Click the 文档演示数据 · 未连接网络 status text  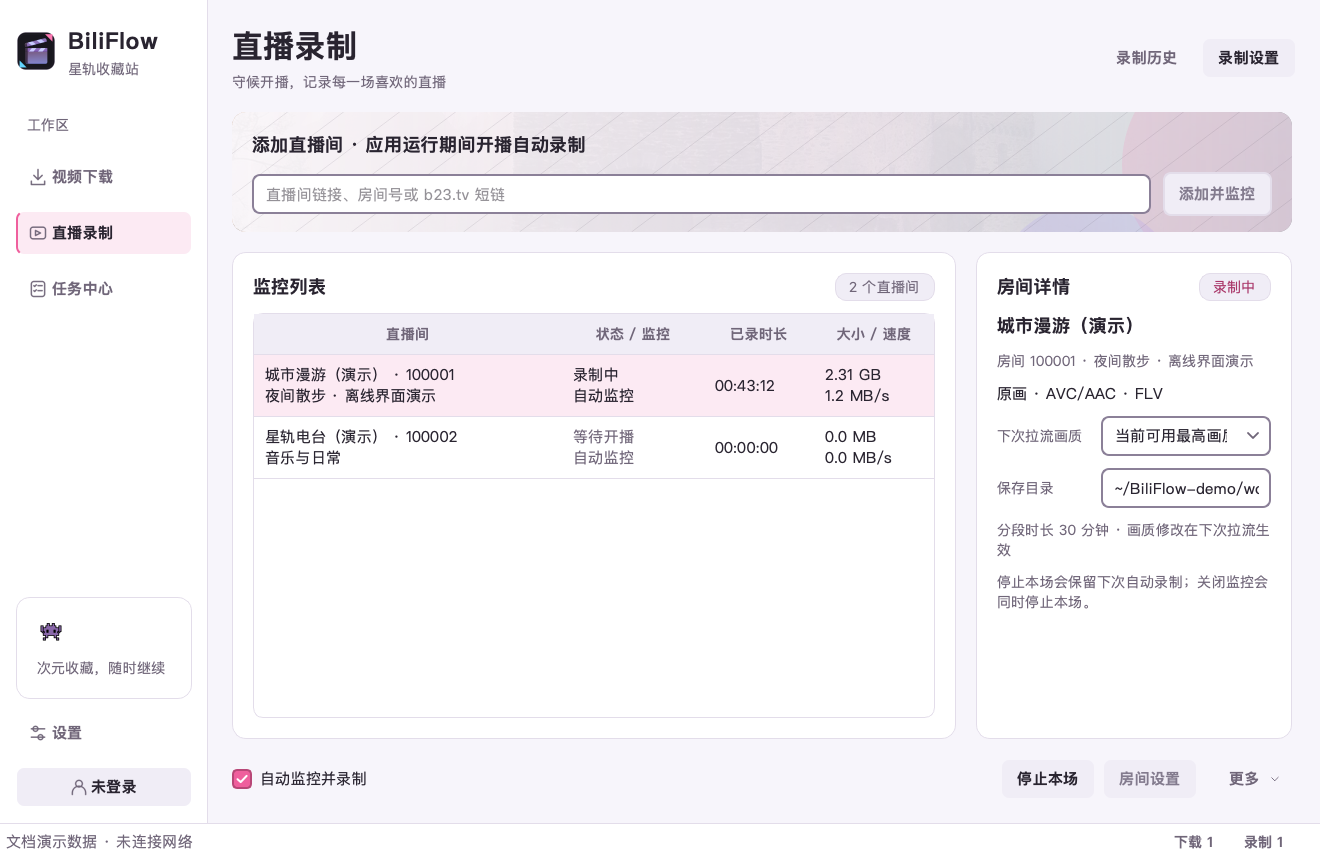tap(100, 842)
